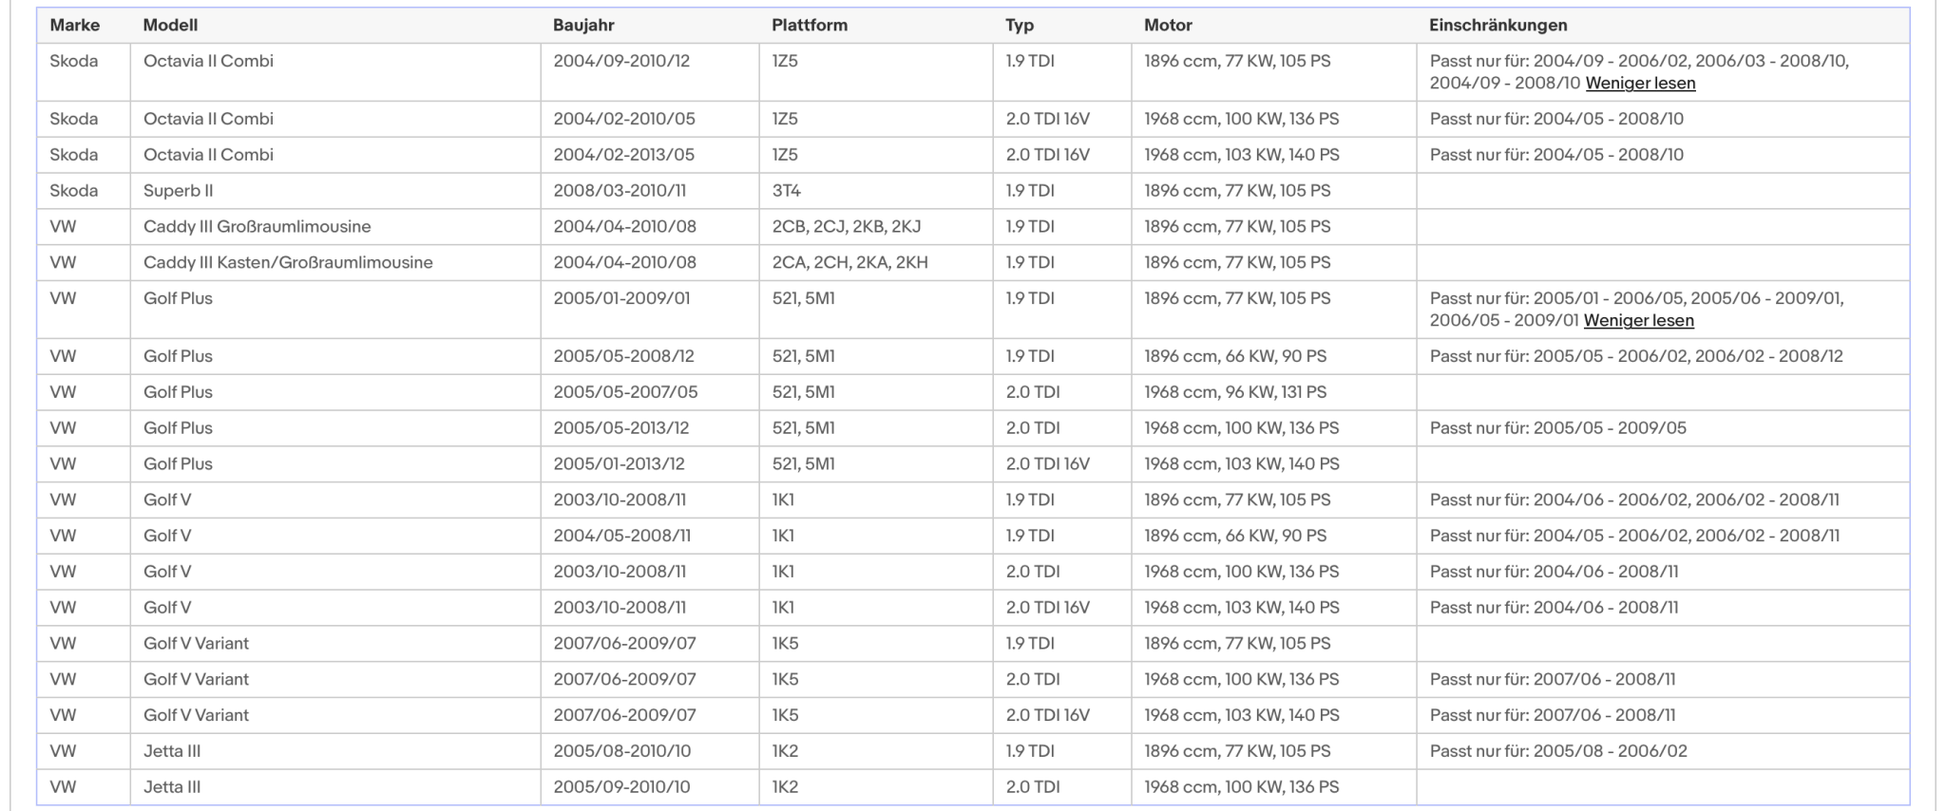Click platform cell 2CA, 2CH, 2KA, 2KH
This screenshot has width=1946, height=811.
[x=849, y=263]
